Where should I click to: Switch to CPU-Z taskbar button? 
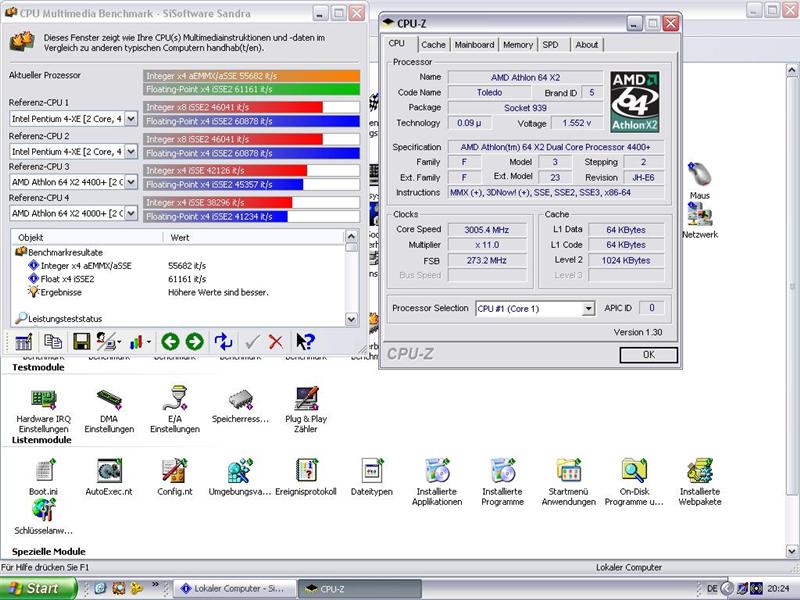coord(359,588)
